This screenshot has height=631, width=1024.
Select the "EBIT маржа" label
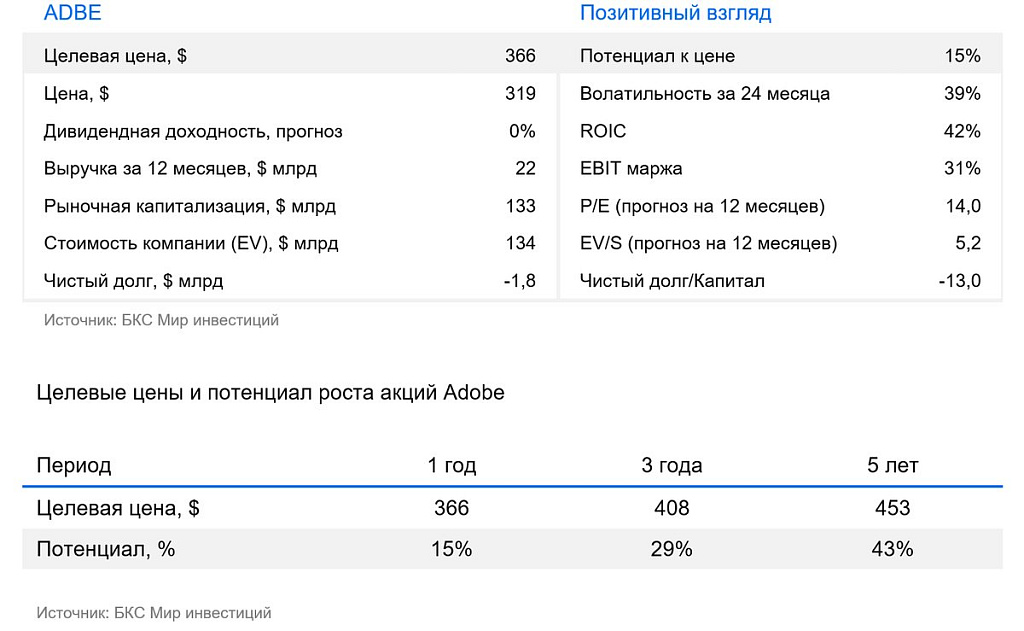click(631, 169)
